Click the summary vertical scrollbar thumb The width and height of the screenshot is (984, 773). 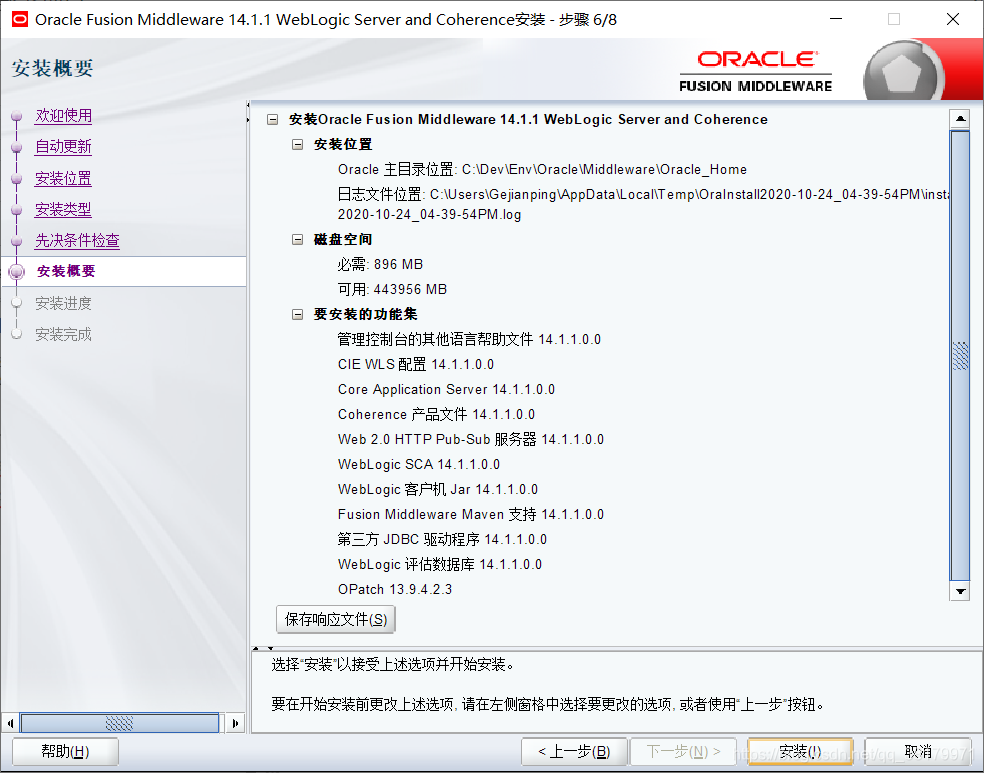pyautogui.click(x=960, y=355)
